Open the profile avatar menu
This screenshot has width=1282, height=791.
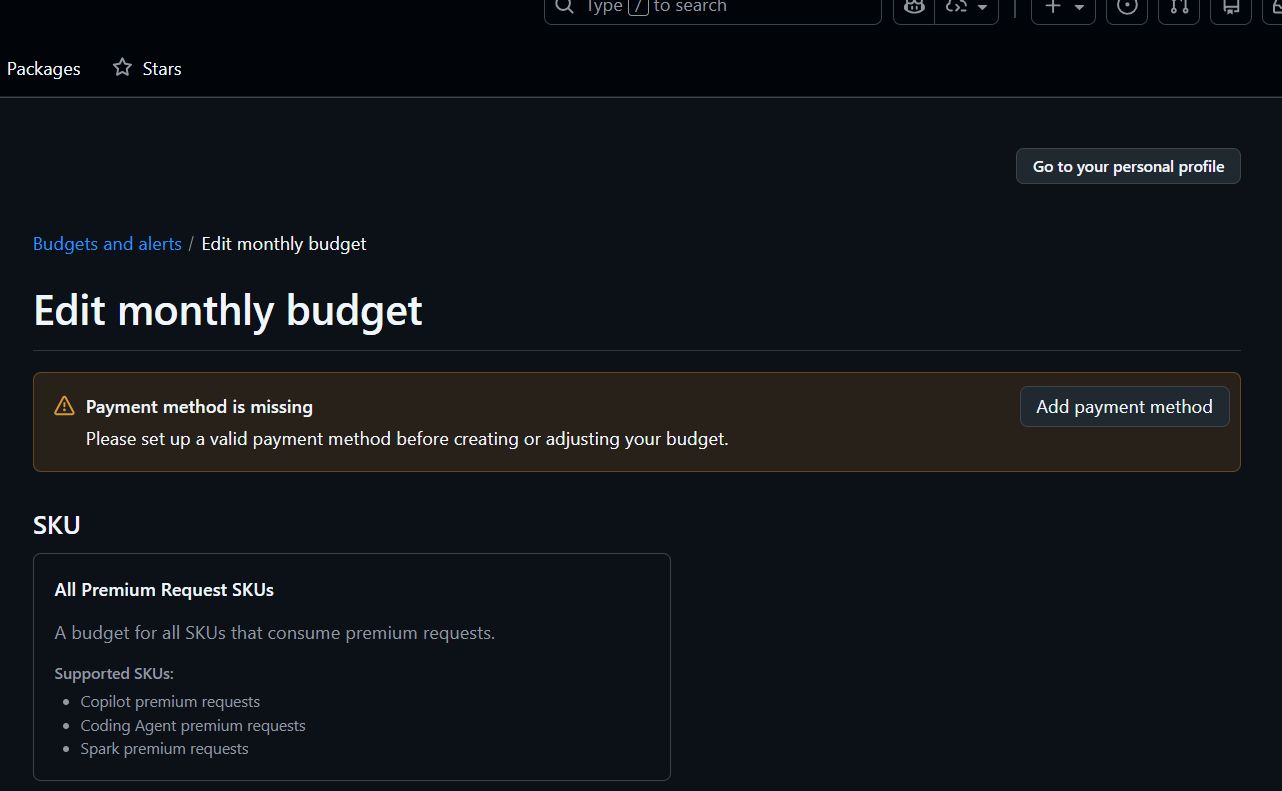coord(1276,8)
